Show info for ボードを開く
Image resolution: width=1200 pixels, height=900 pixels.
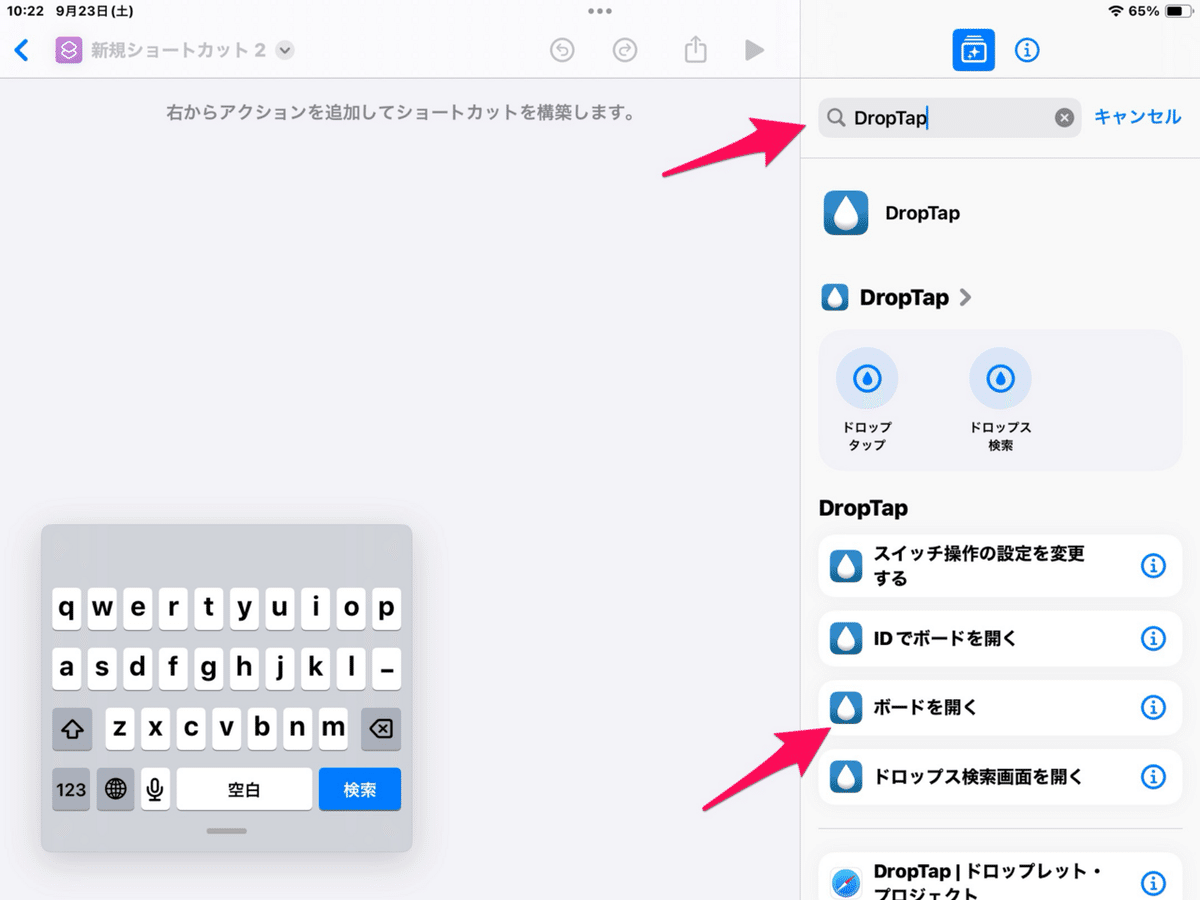click(1153, 708)
